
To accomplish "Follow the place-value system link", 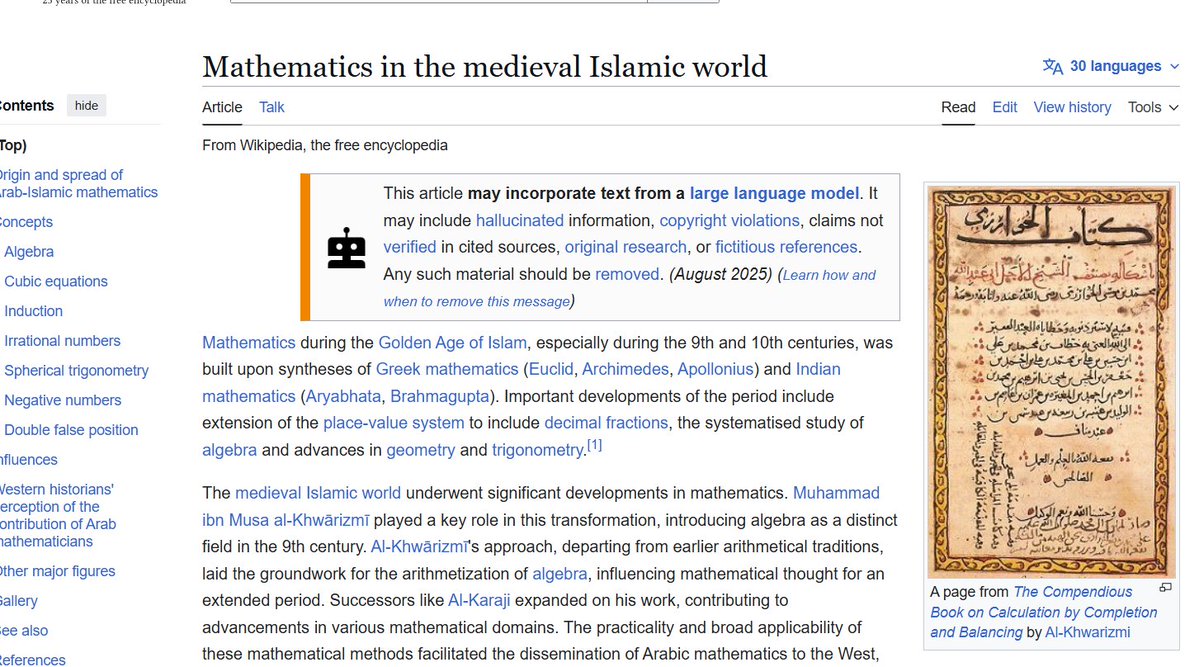I will coord(393,423).
